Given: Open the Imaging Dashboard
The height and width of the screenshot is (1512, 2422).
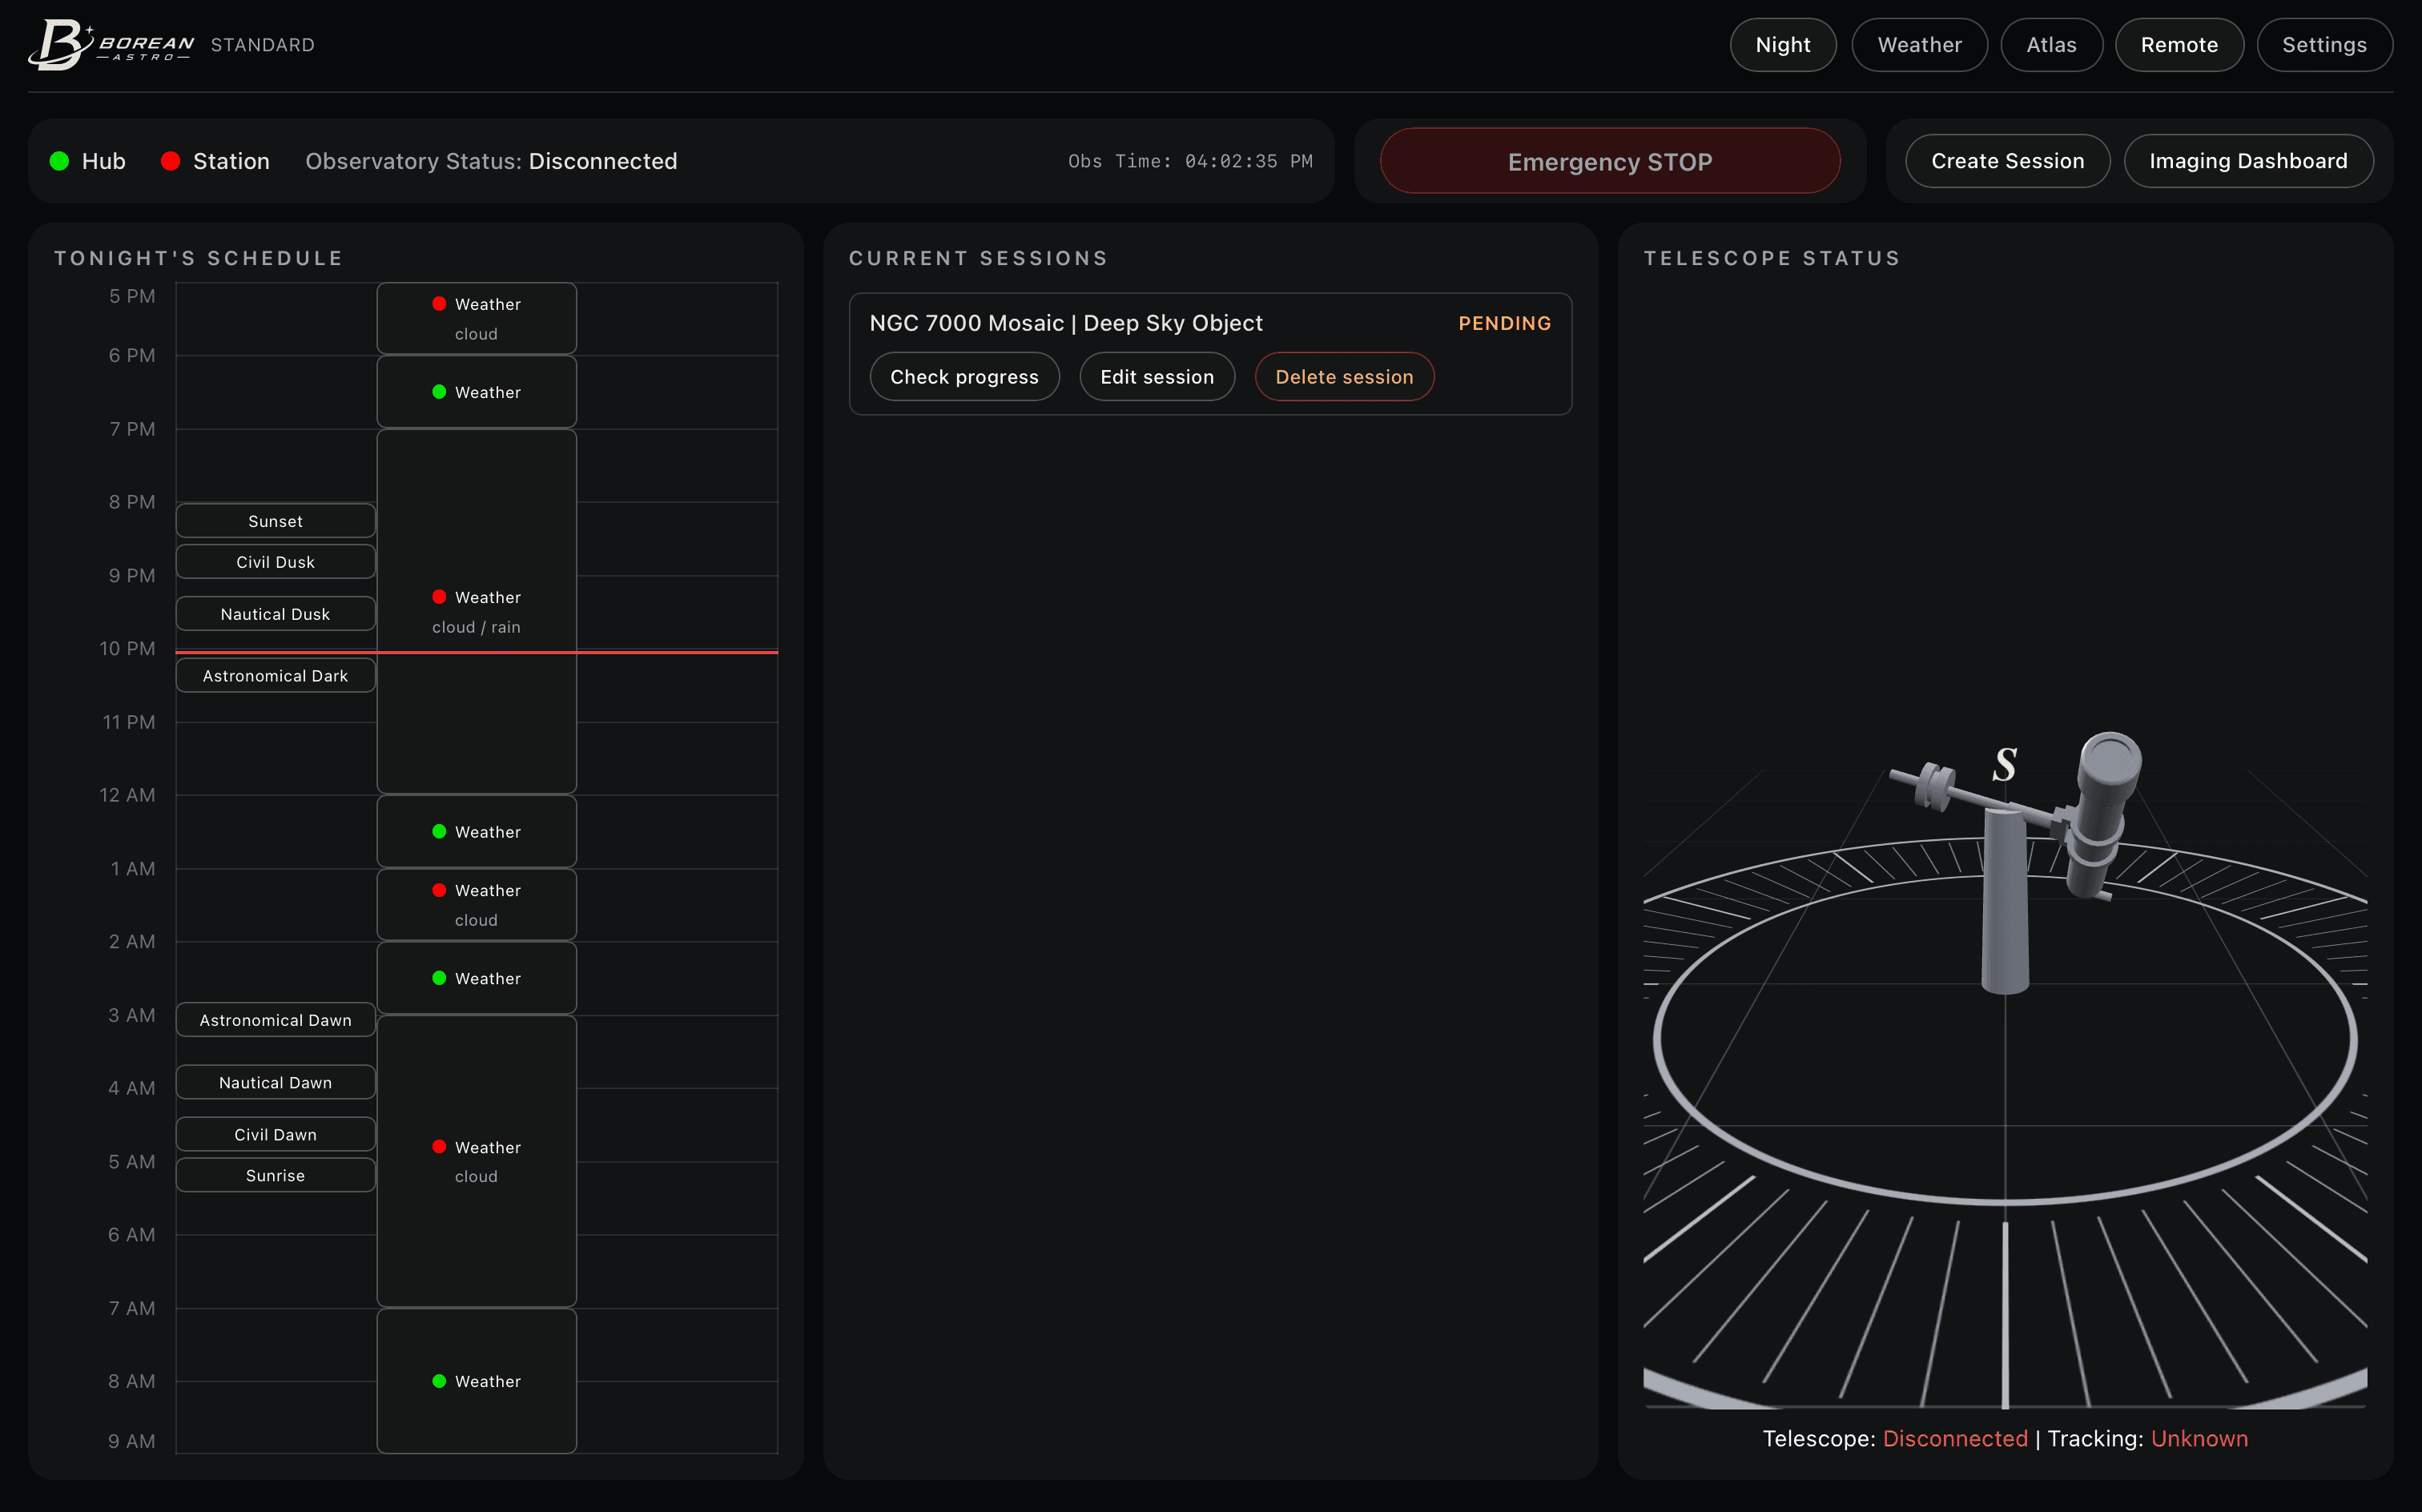Looking at the screenshot, I should coord(2247,161).
